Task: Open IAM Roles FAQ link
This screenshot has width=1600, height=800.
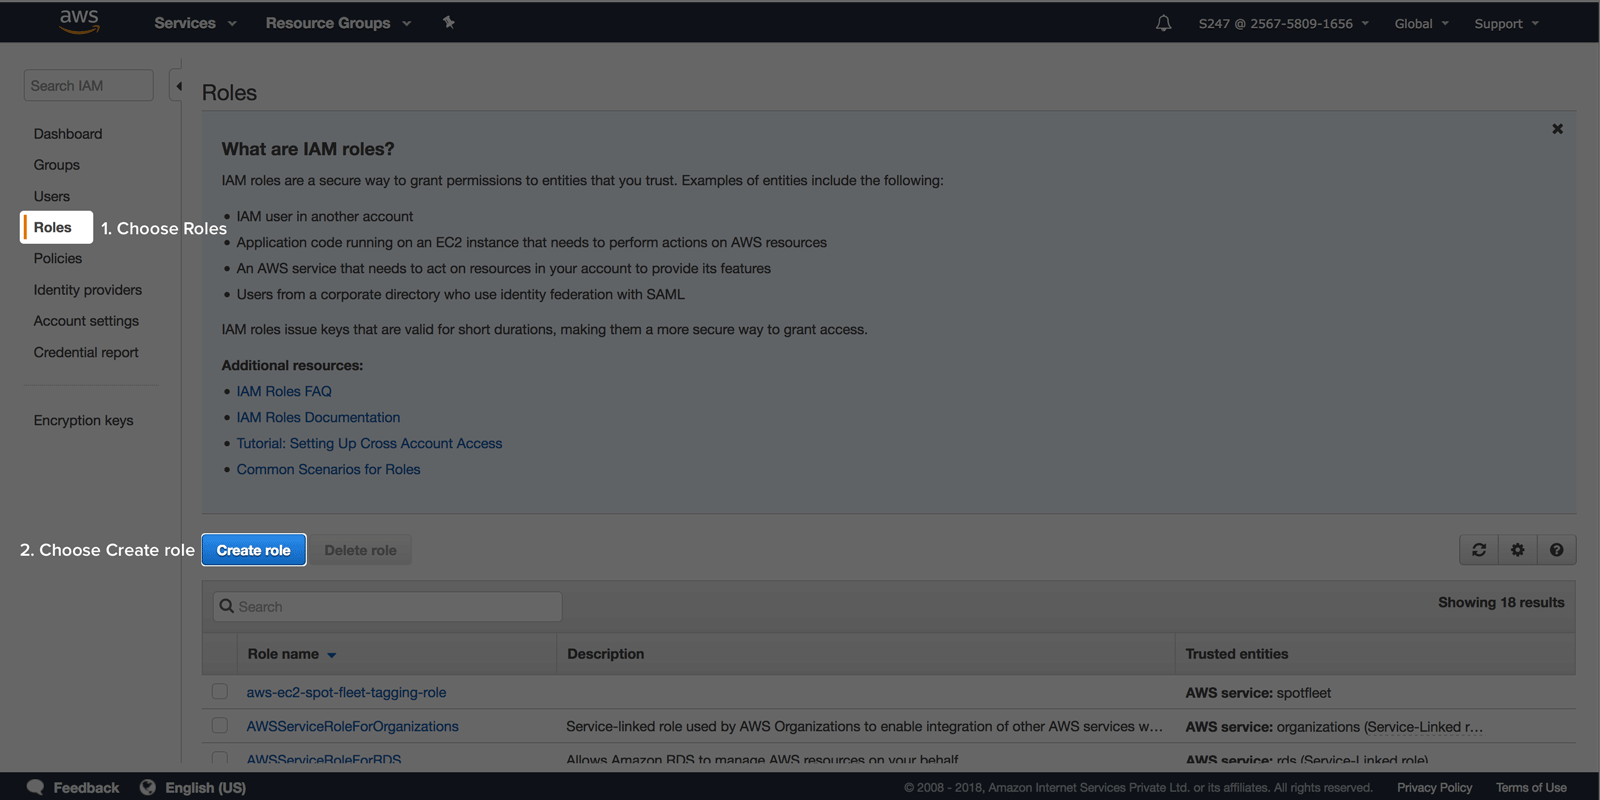Action: (x=284, y=391)
